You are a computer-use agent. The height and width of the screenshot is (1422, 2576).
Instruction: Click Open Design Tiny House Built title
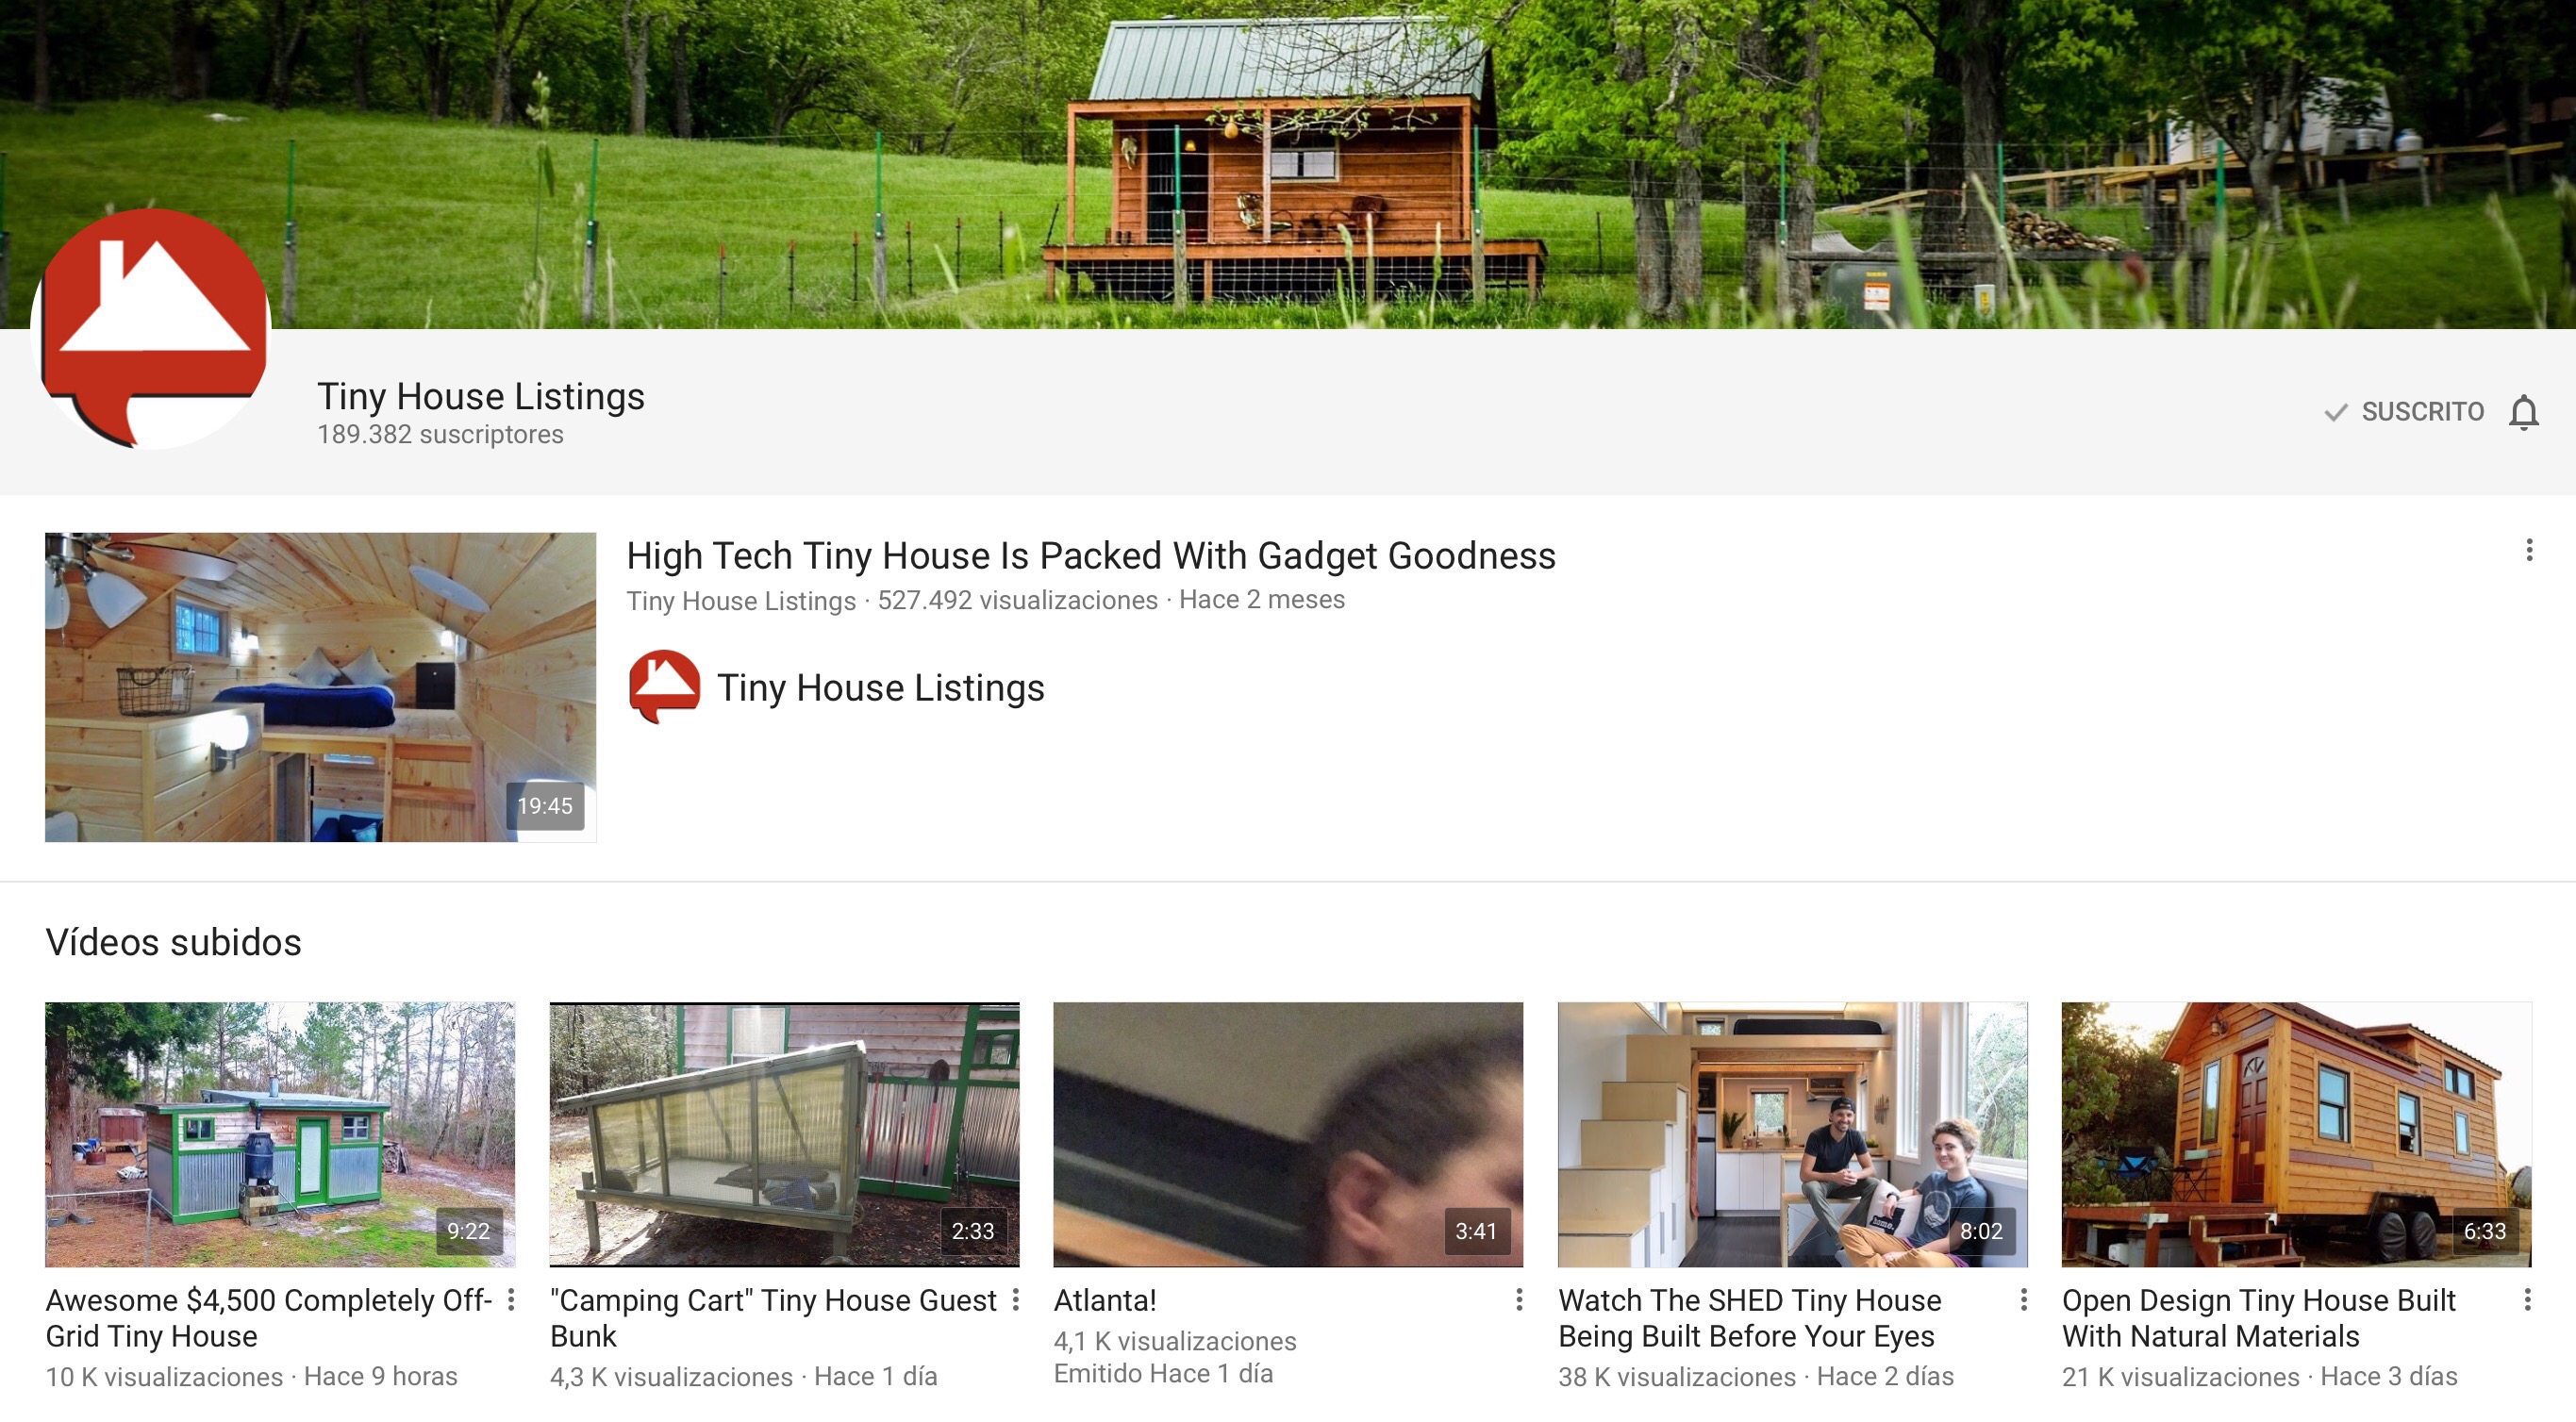[x=2258, y=1318]
